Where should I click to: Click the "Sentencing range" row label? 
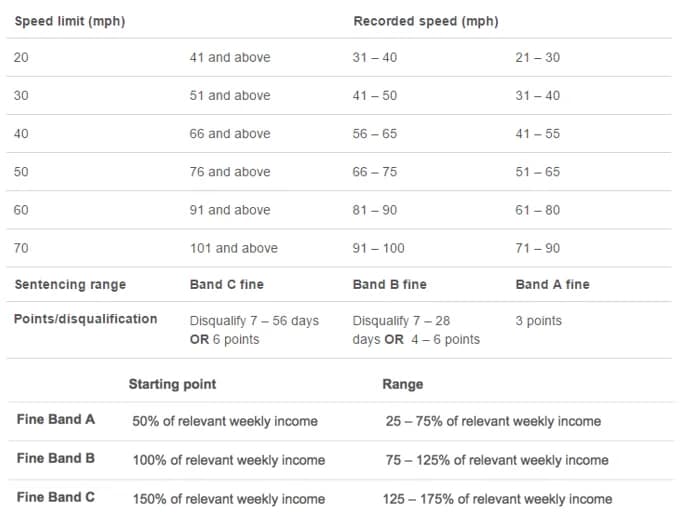click(70, 285)
